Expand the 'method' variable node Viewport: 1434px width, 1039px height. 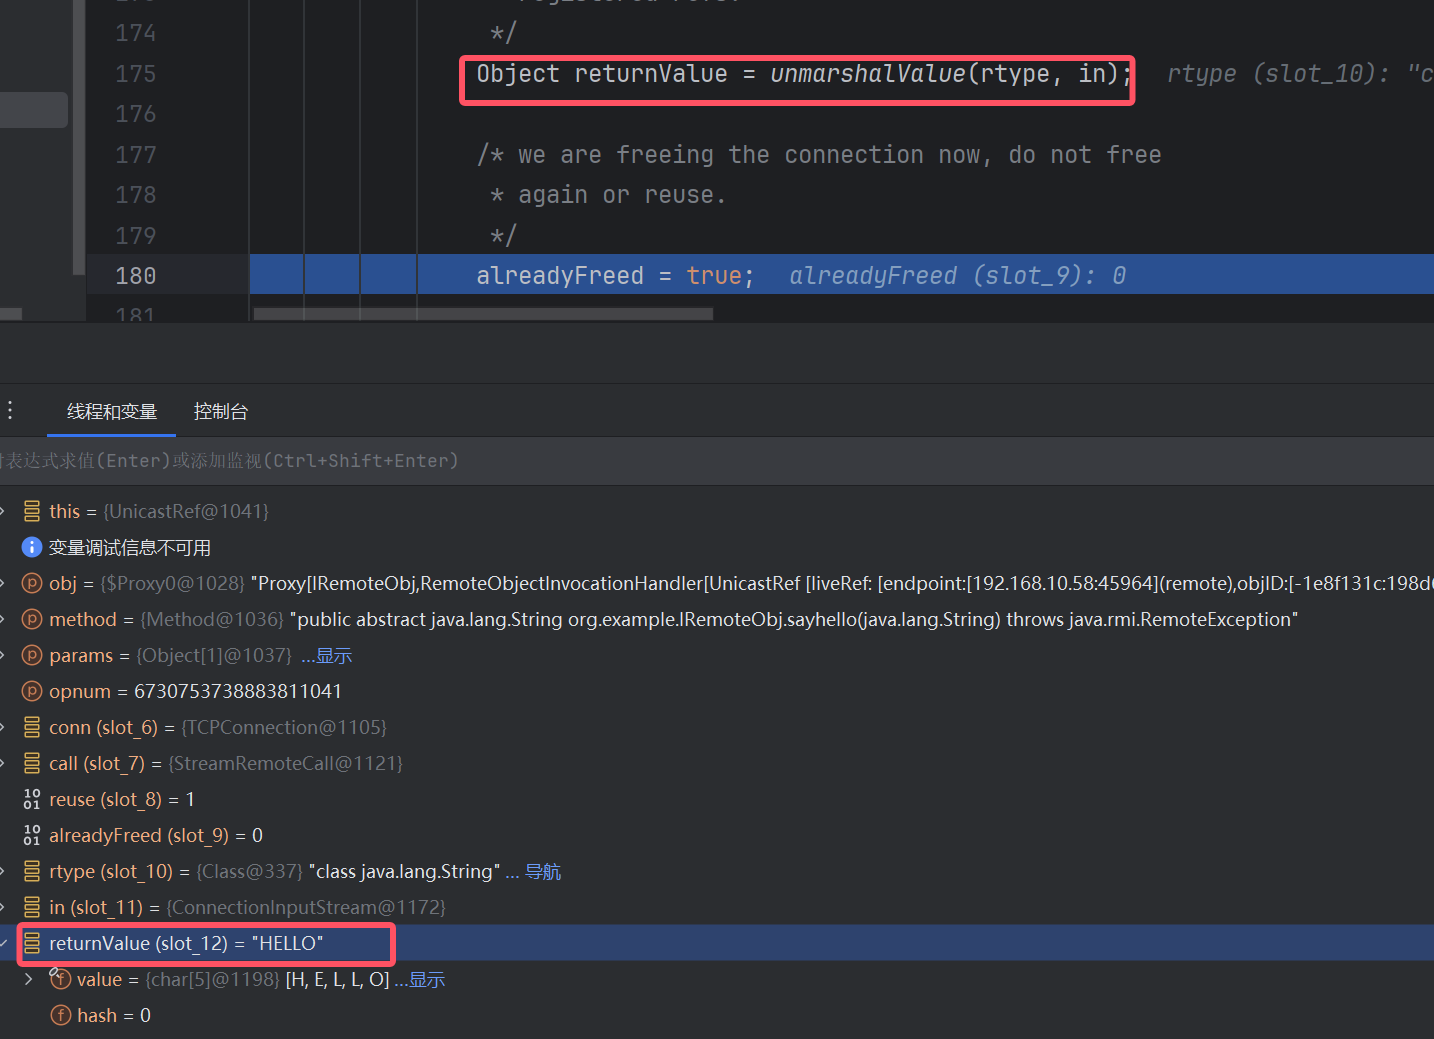point(4,619)
